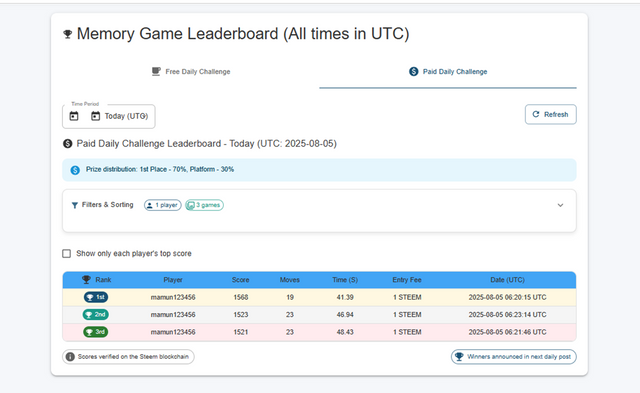Click score value 1568

tap(241, 298)
